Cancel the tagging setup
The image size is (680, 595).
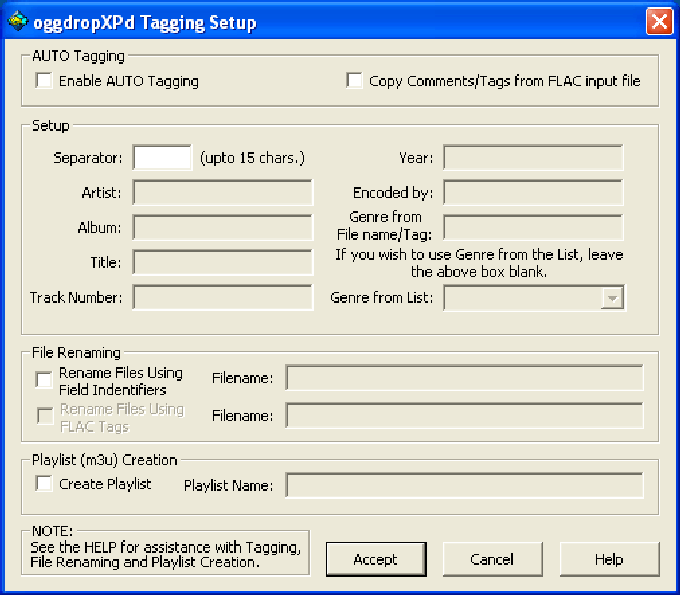pyautogui.click(x=492, y=559)
